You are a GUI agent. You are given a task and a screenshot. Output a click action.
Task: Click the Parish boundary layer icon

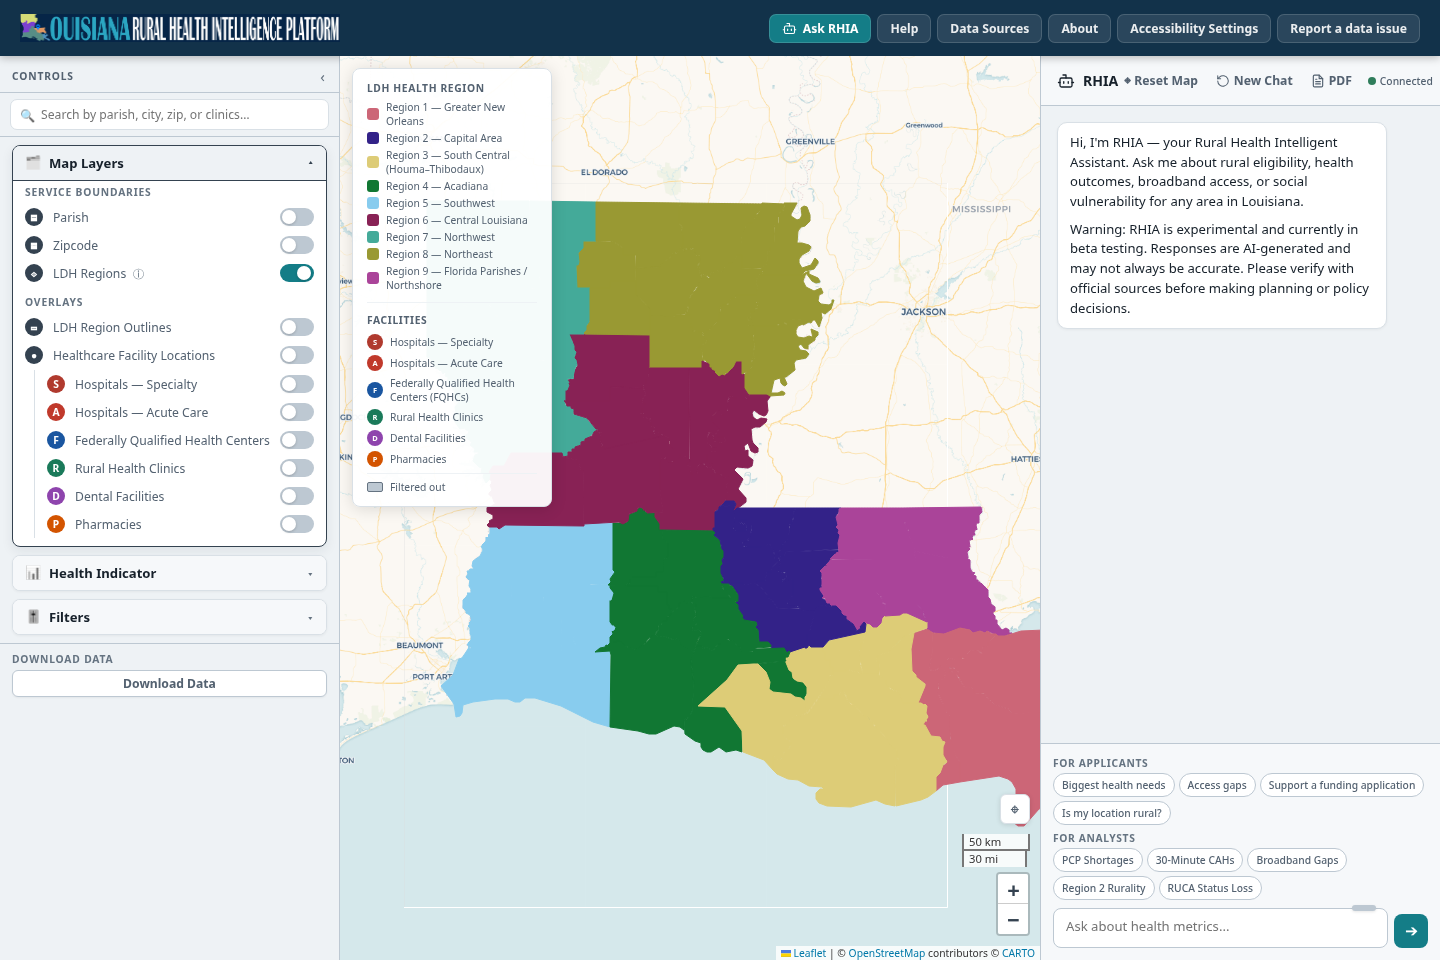(34, 217)
